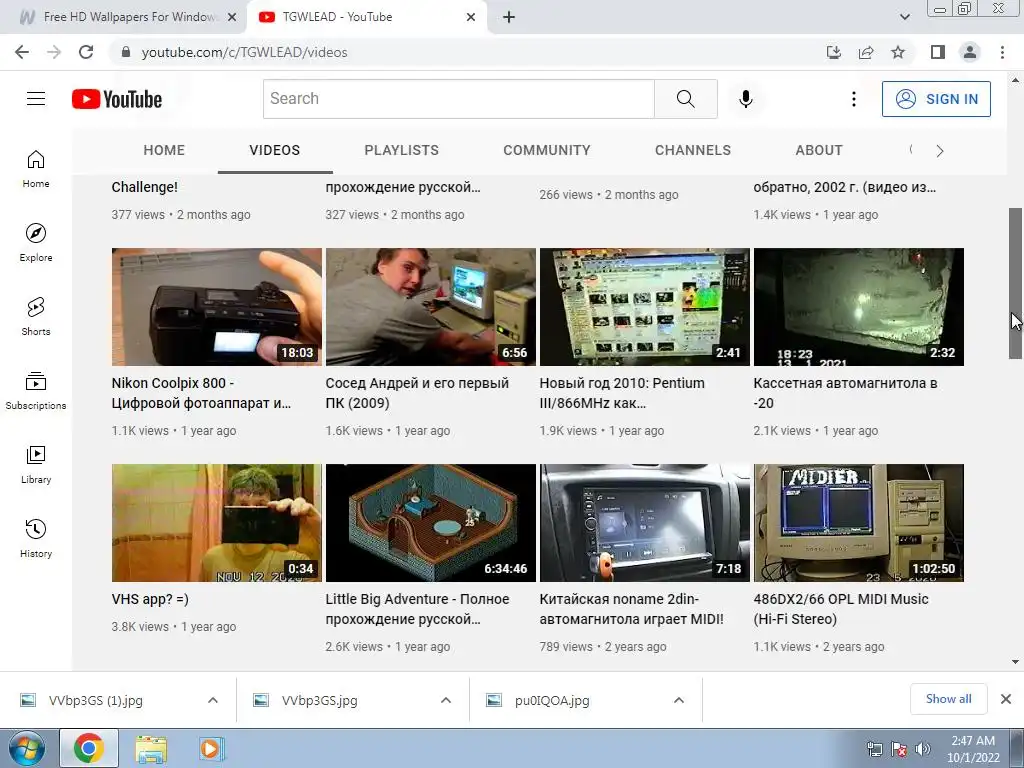Reload the current page

click(86, 52)
